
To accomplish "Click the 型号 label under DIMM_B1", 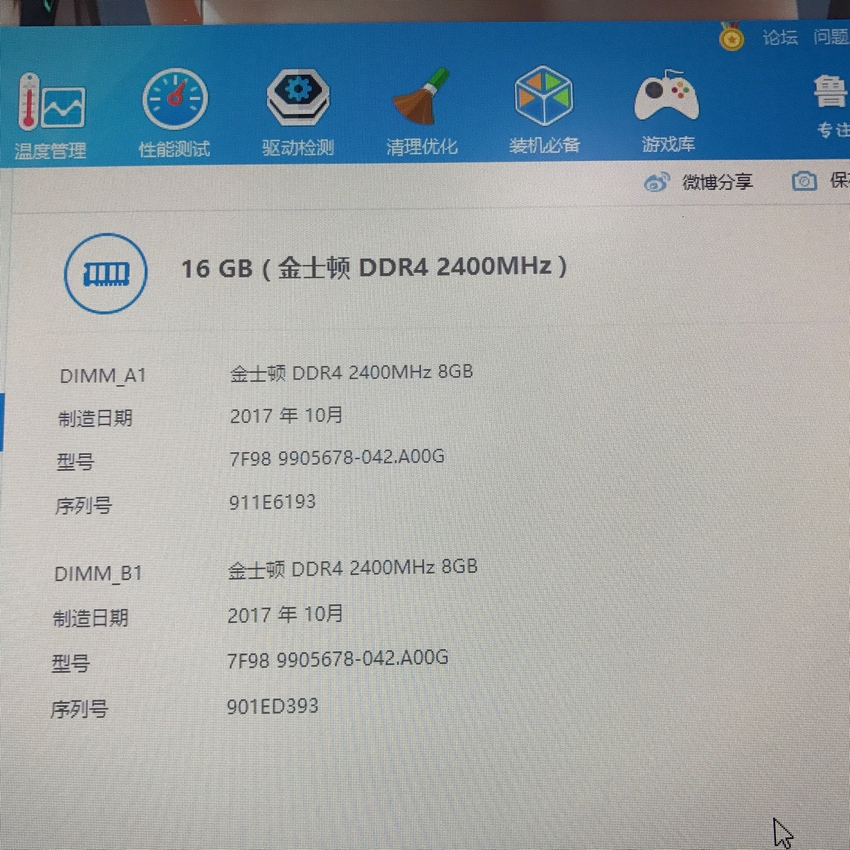I will (x=70, y=663).
